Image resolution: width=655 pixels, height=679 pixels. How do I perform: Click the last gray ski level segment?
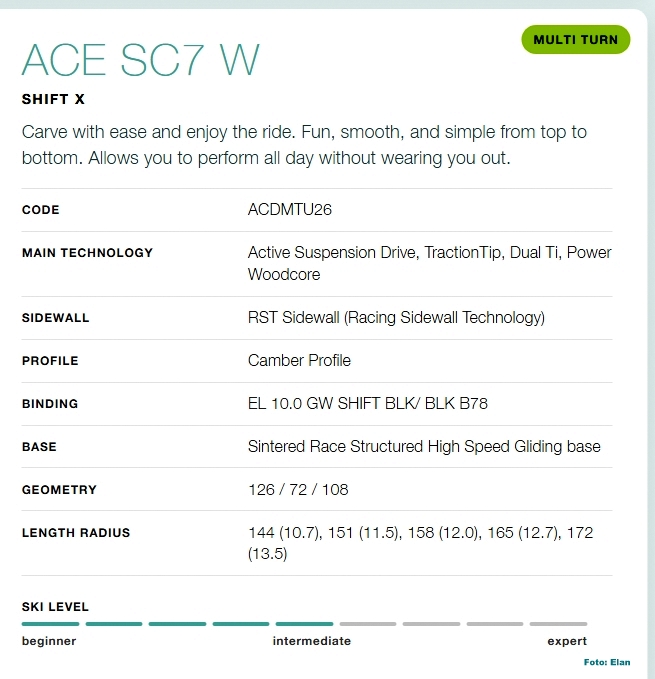(558, 624)
